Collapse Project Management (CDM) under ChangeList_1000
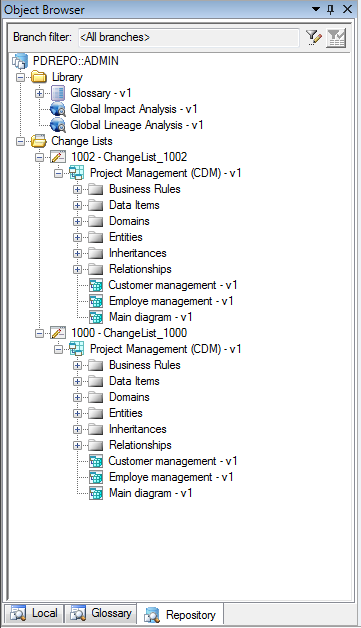Image resolution: width=361 pixels, height=628 pixels. (58, 349)
